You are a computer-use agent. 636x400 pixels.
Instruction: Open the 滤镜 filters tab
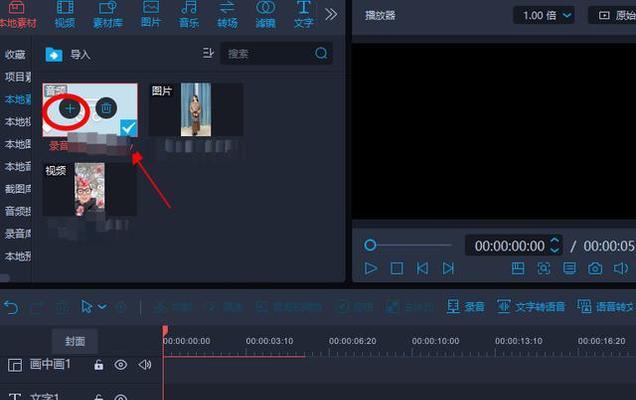point(265,15)
